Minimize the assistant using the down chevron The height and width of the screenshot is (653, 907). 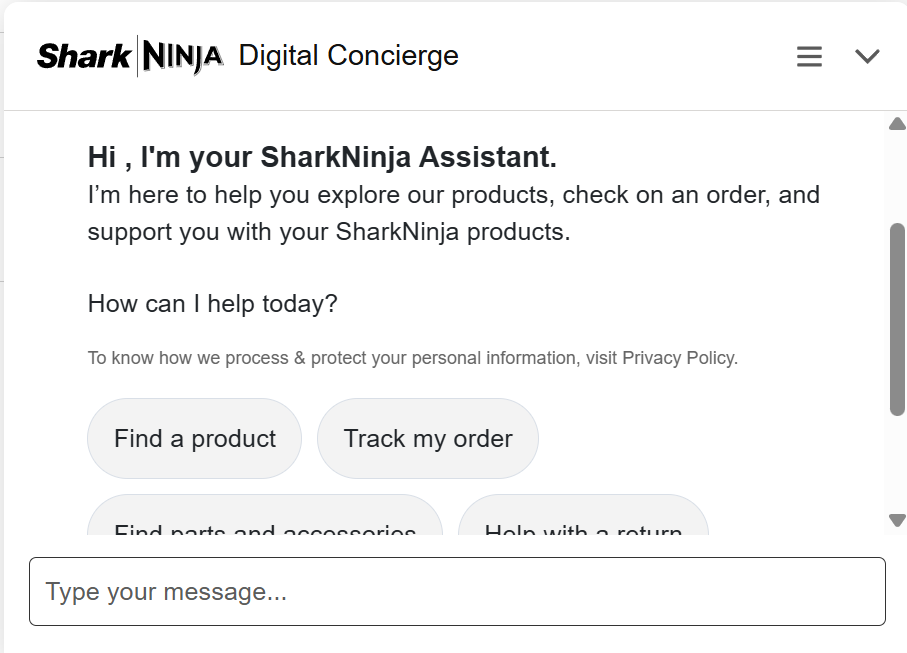pos(866,57)
